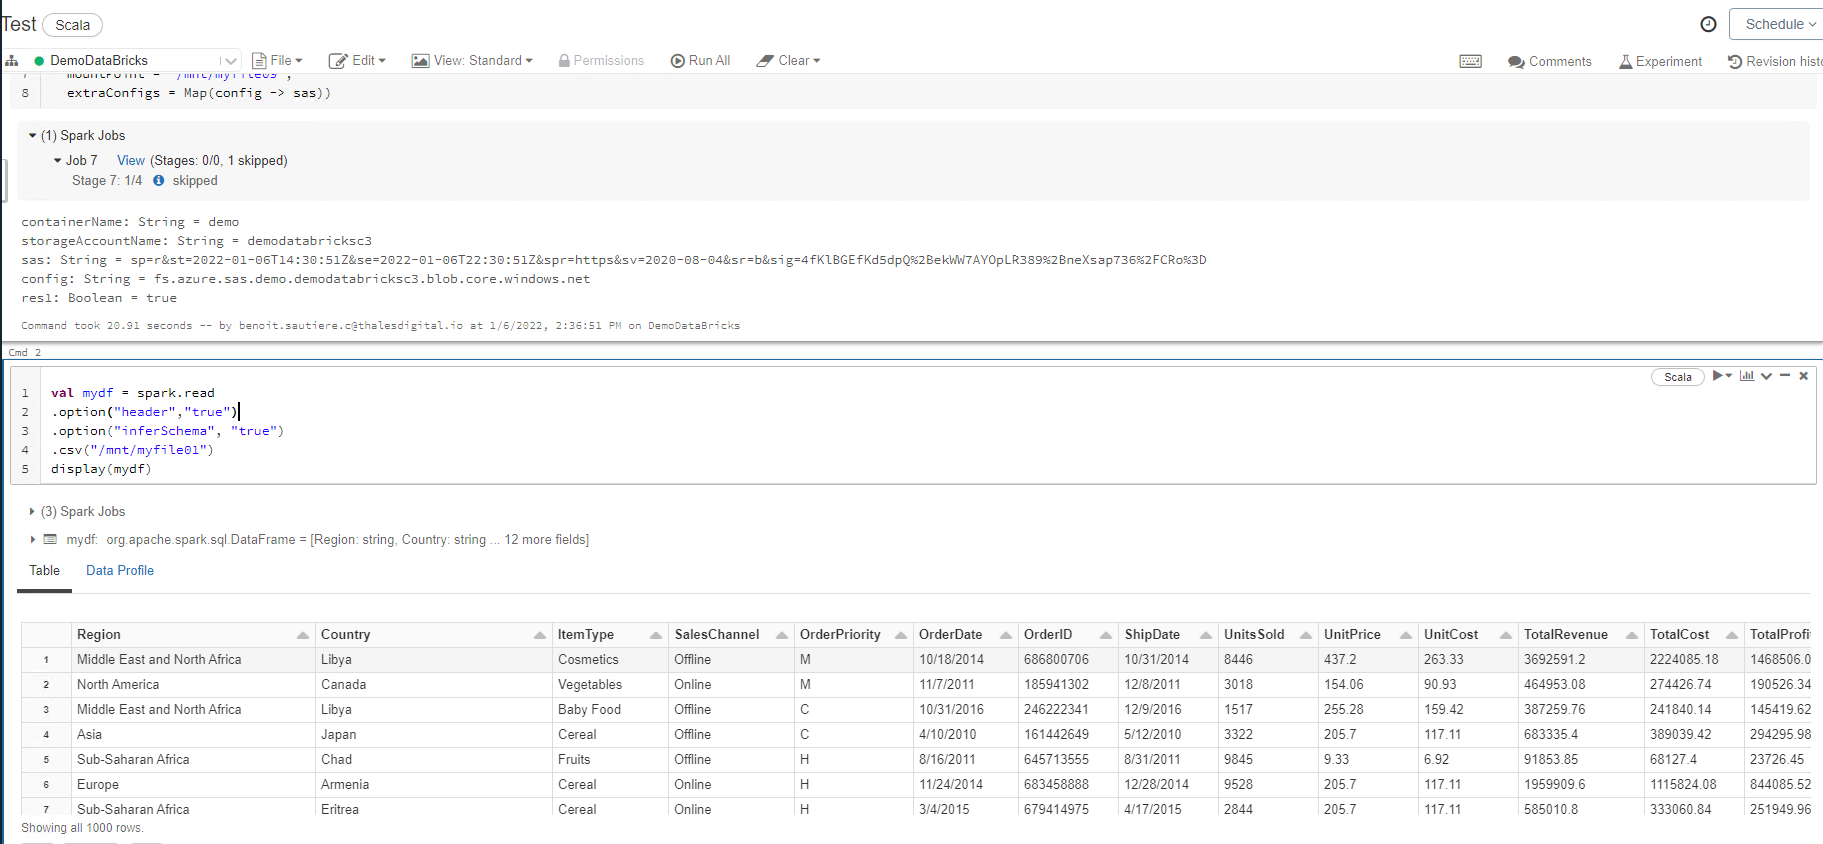Click the 'Showing all 1000 rows.' text

pyautogui.click(x=82, y=828)
